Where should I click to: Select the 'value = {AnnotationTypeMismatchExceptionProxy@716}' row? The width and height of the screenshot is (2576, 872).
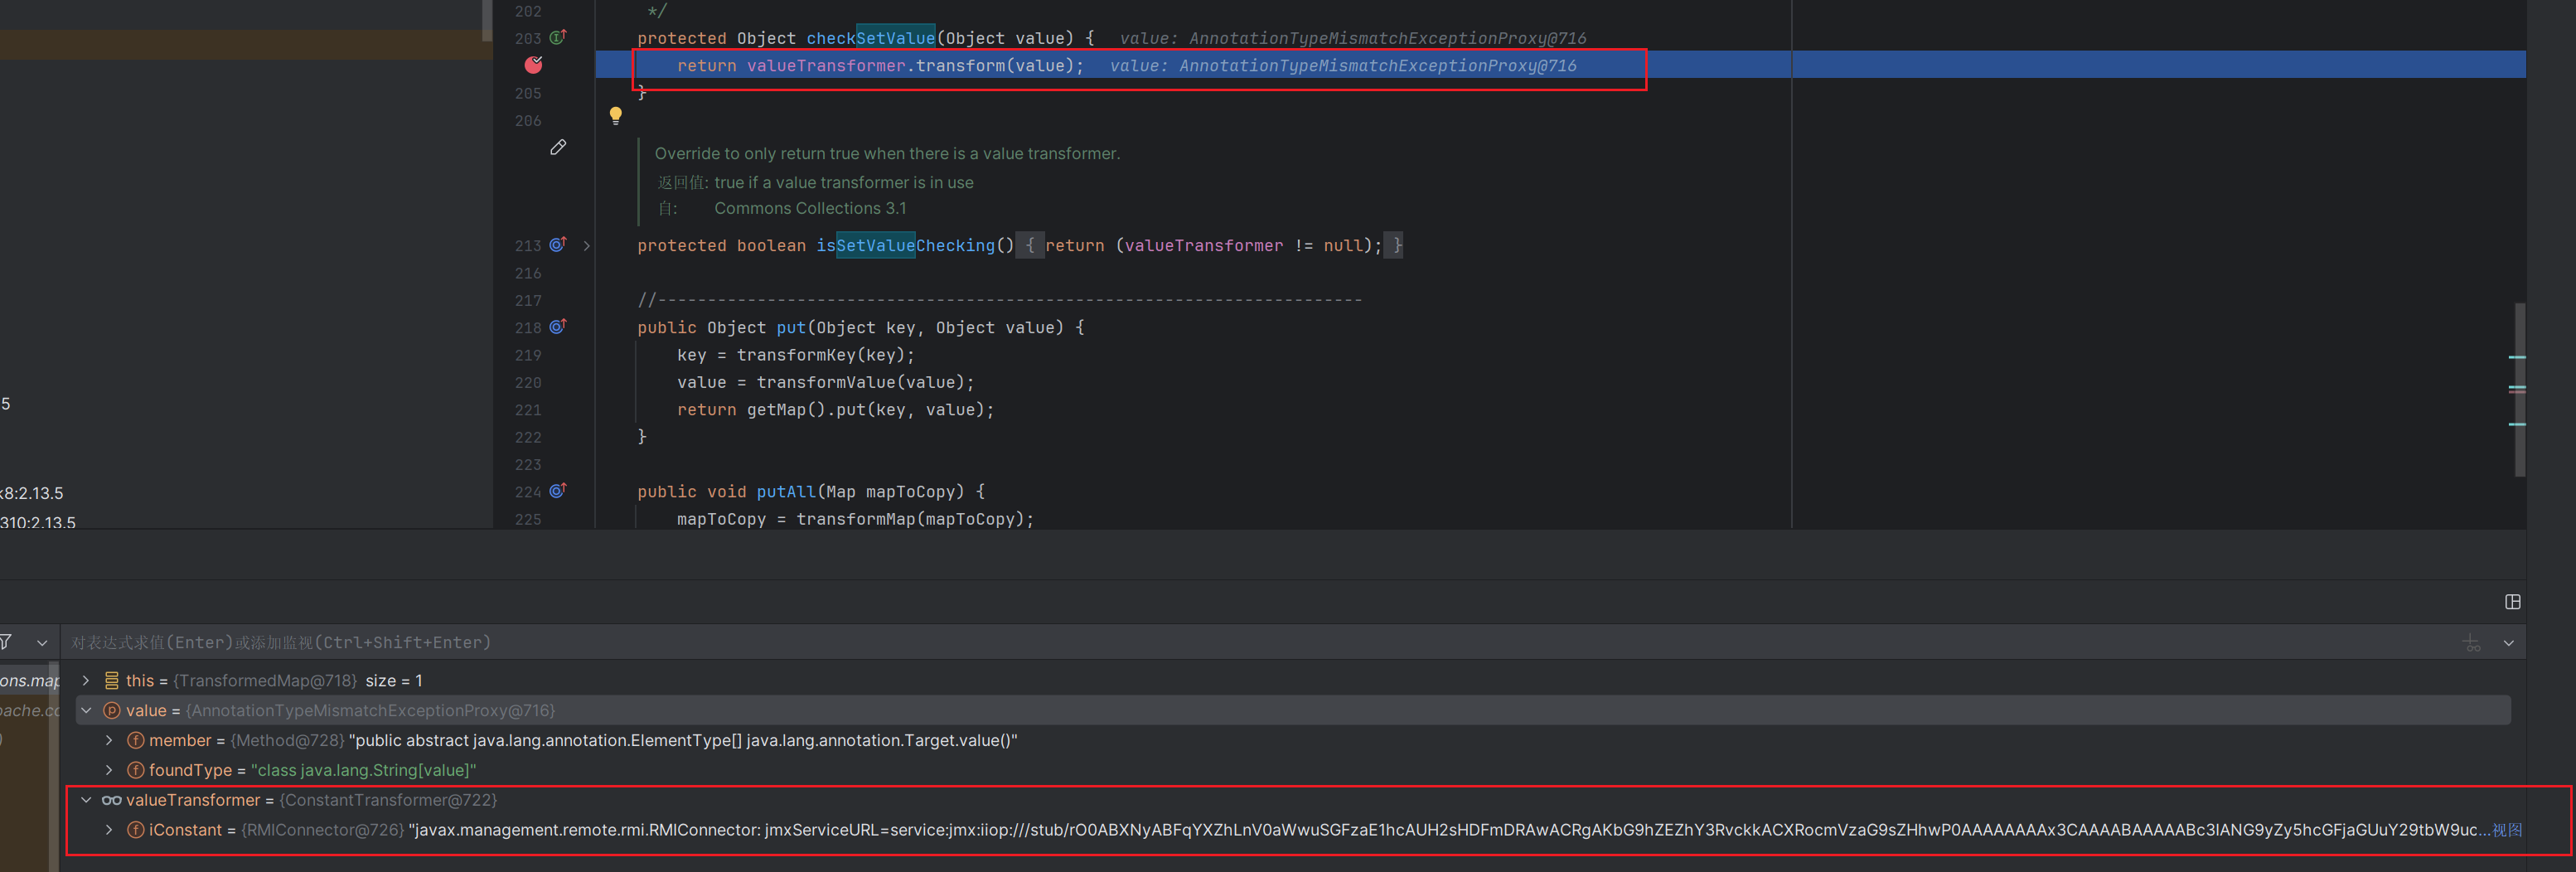(1293, 710)
